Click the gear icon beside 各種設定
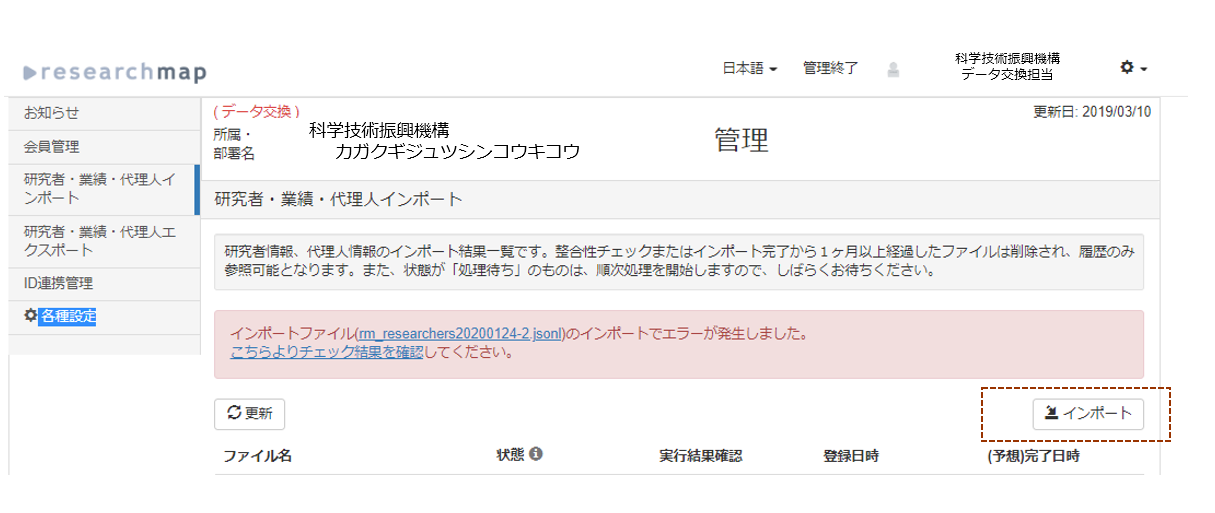Screen dimensions: 1215x513 30,316
